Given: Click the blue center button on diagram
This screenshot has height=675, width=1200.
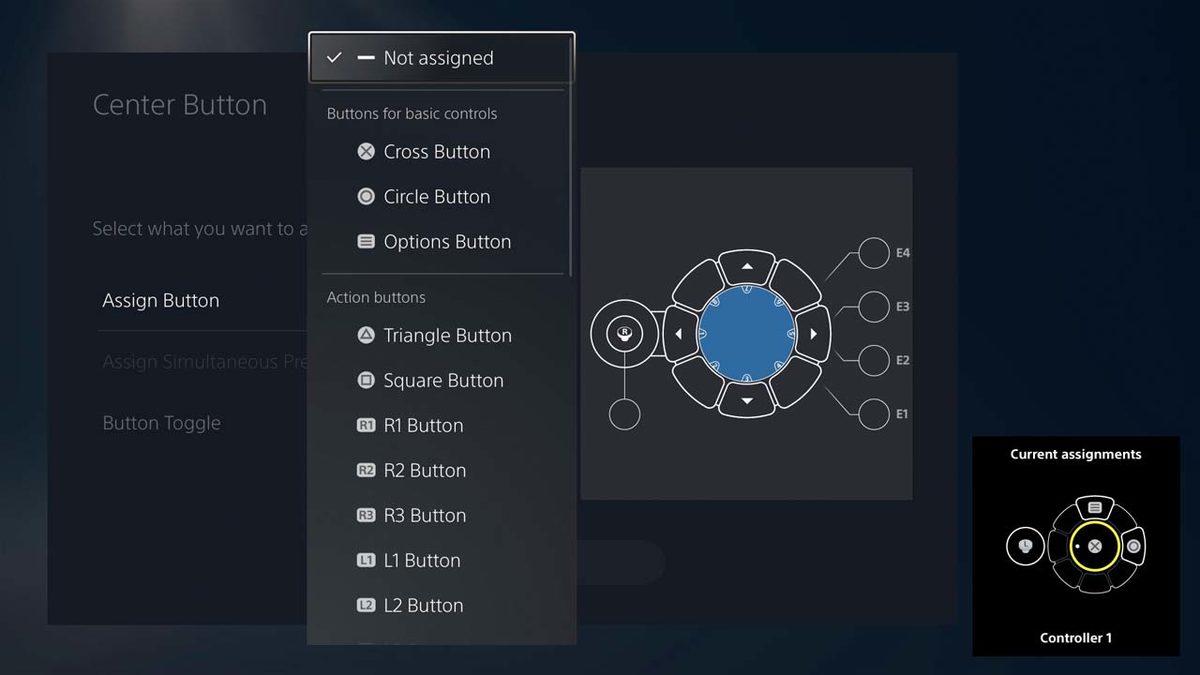Looking at the screenshot, I should click(x=746, y=332).
